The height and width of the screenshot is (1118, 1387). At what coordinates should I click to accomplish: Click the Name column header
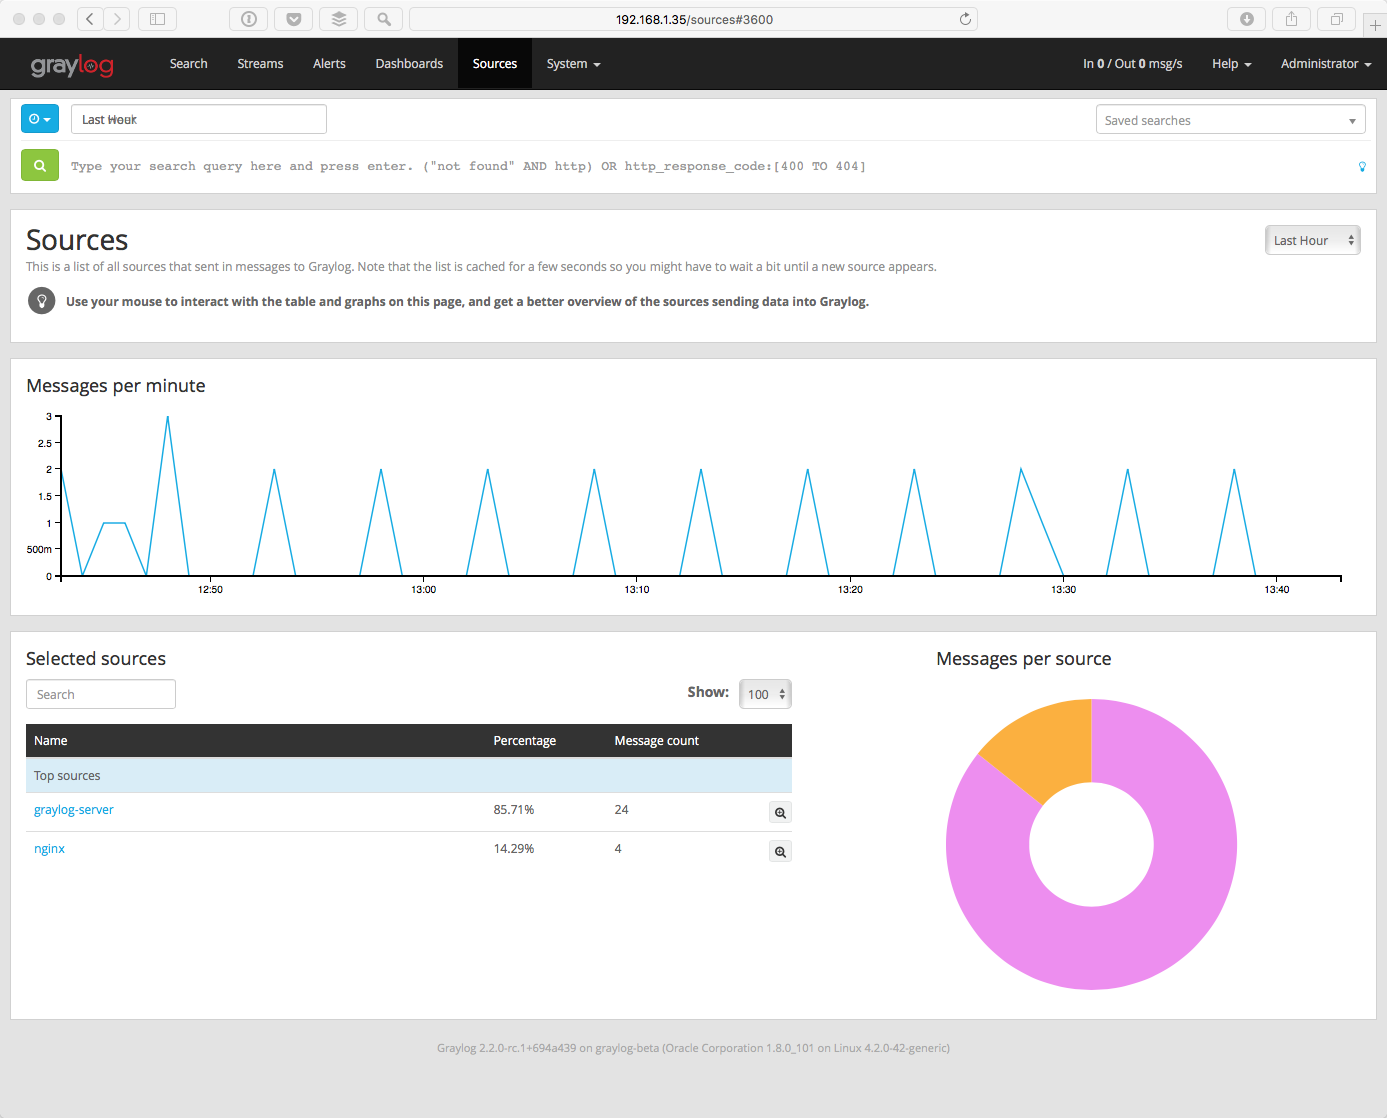point(51,741)
